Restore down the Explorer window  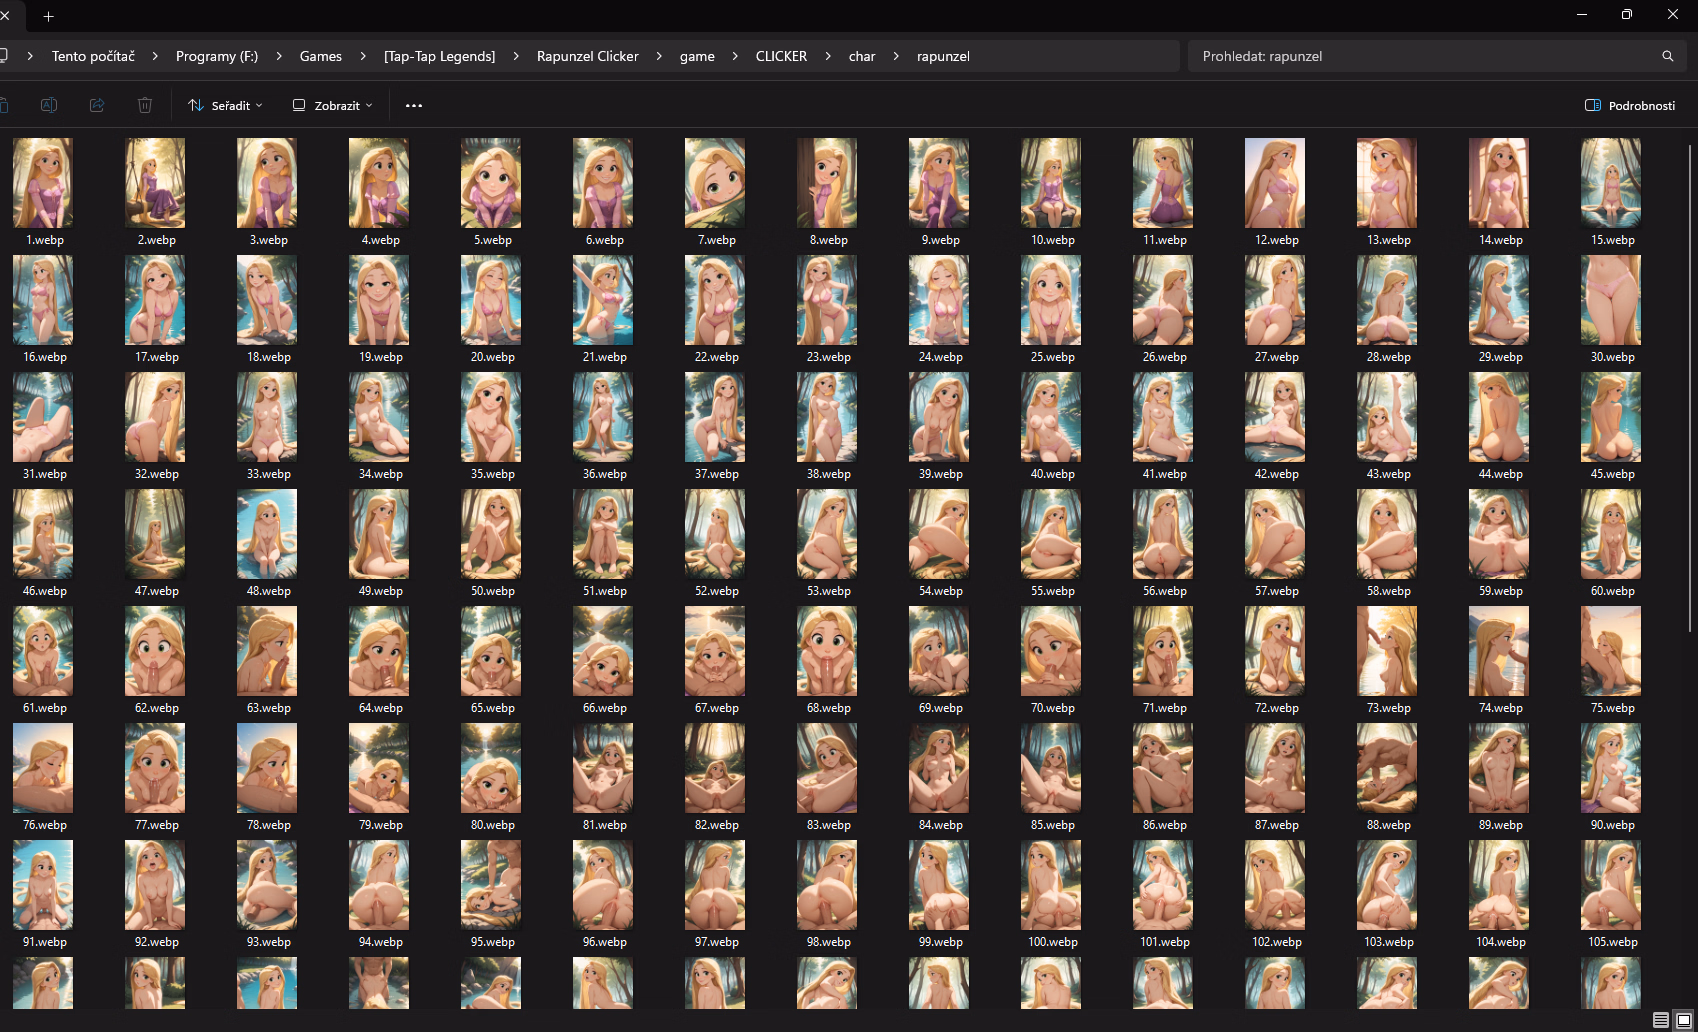[1627, 14]
